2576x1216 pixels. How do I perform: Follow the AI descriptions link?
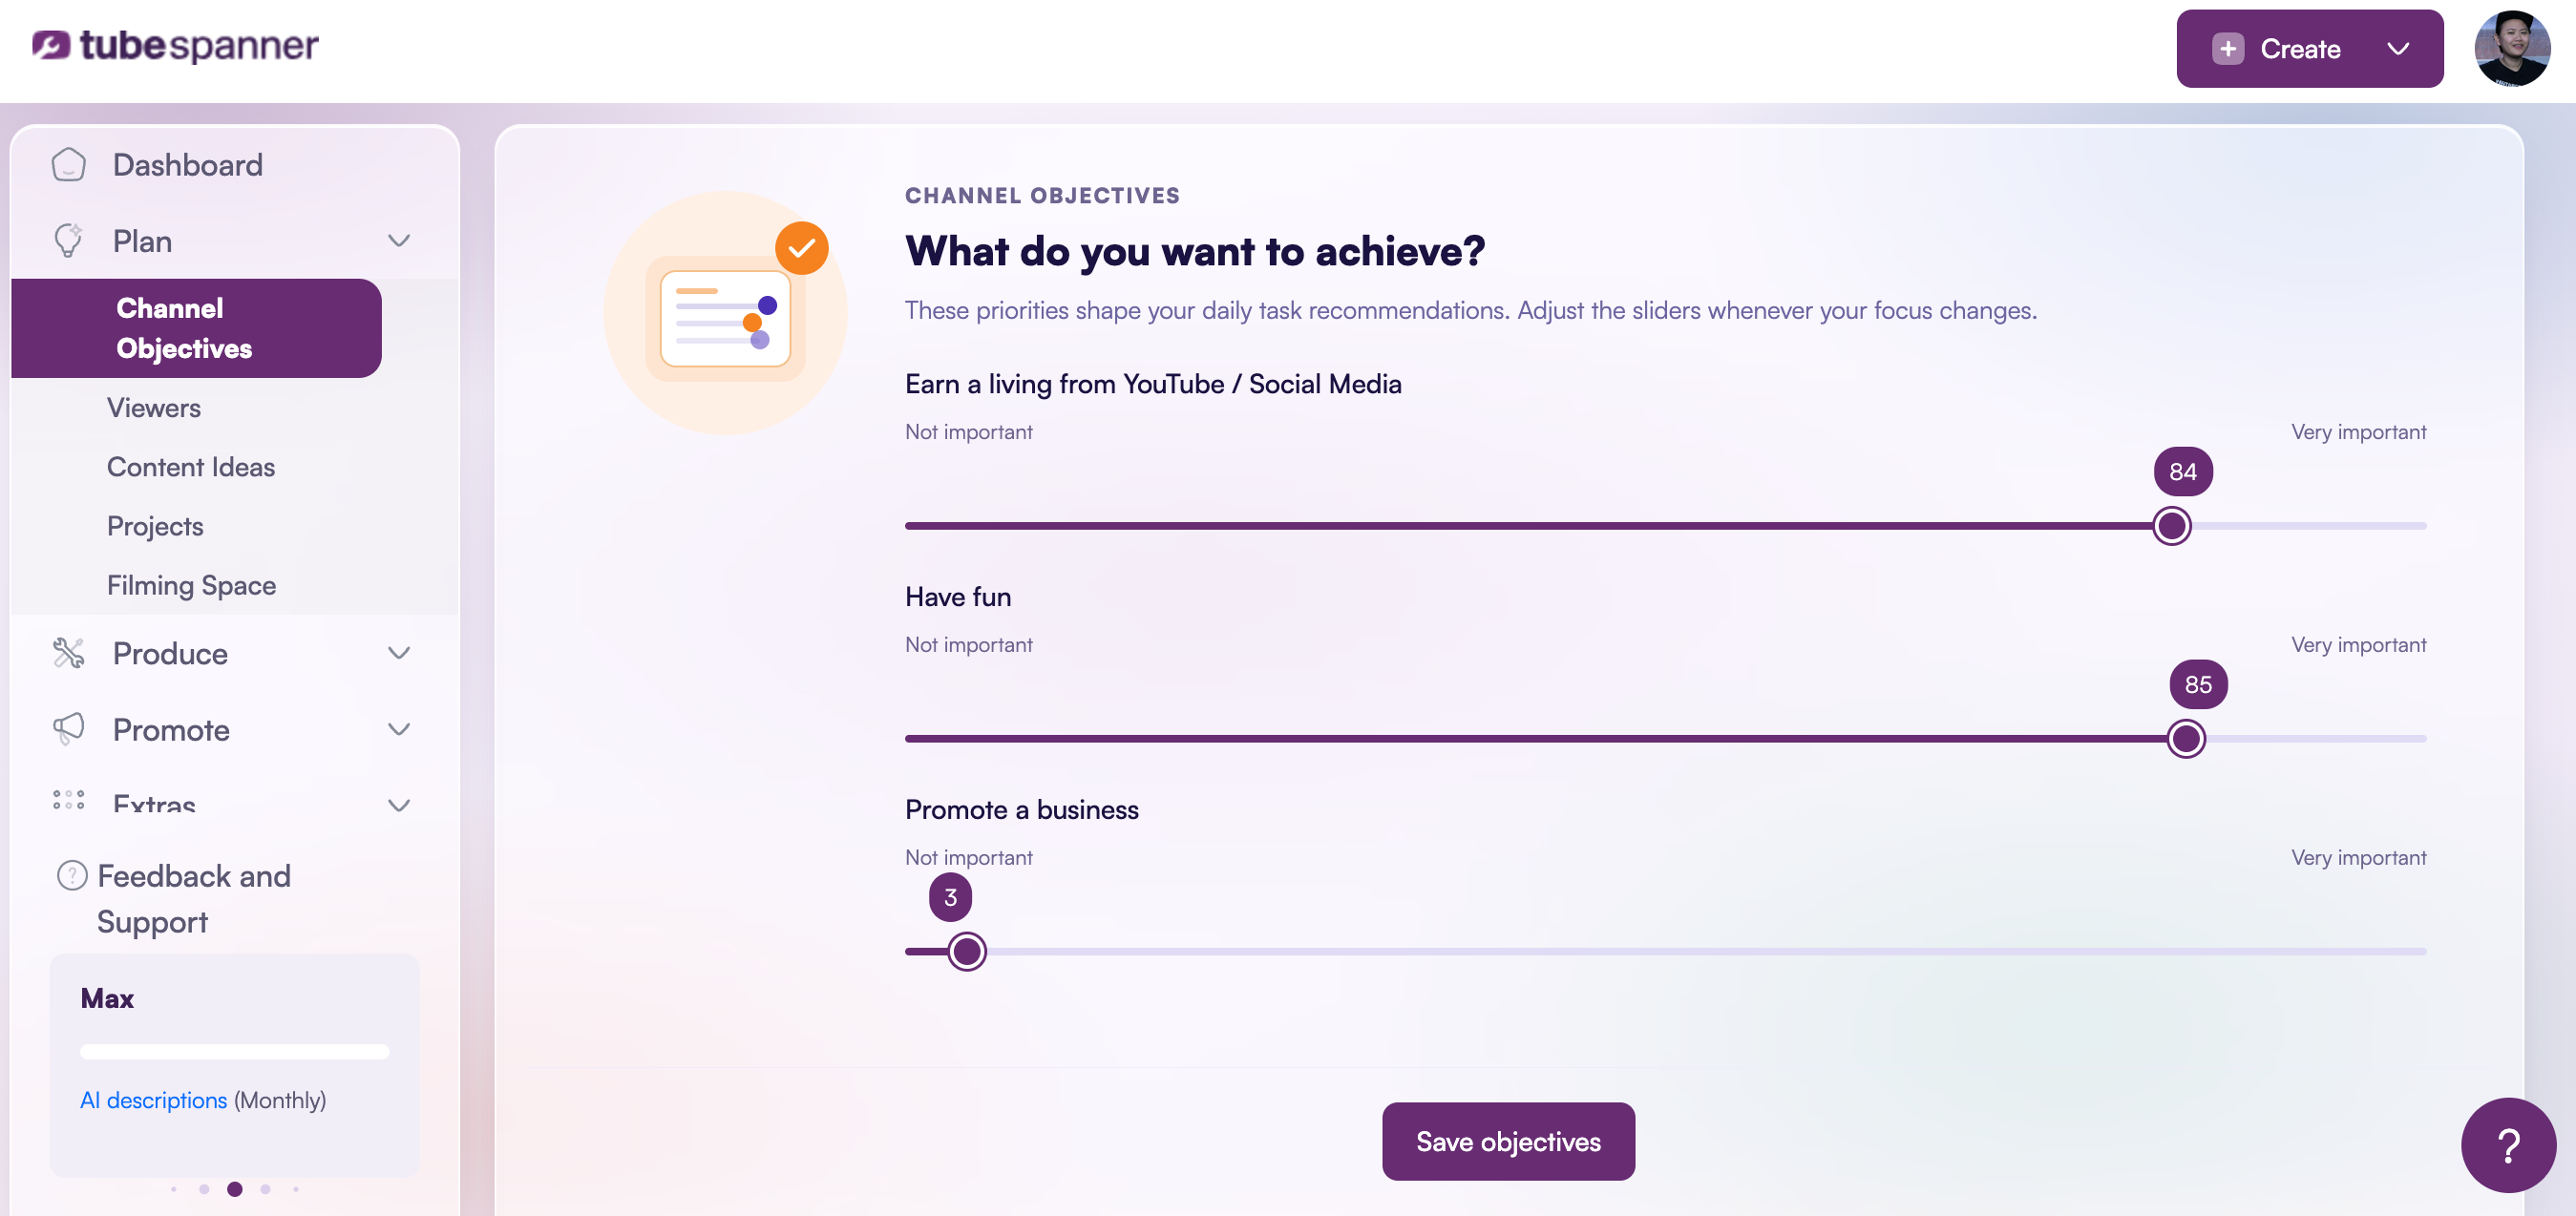[x=153, y=1100]
